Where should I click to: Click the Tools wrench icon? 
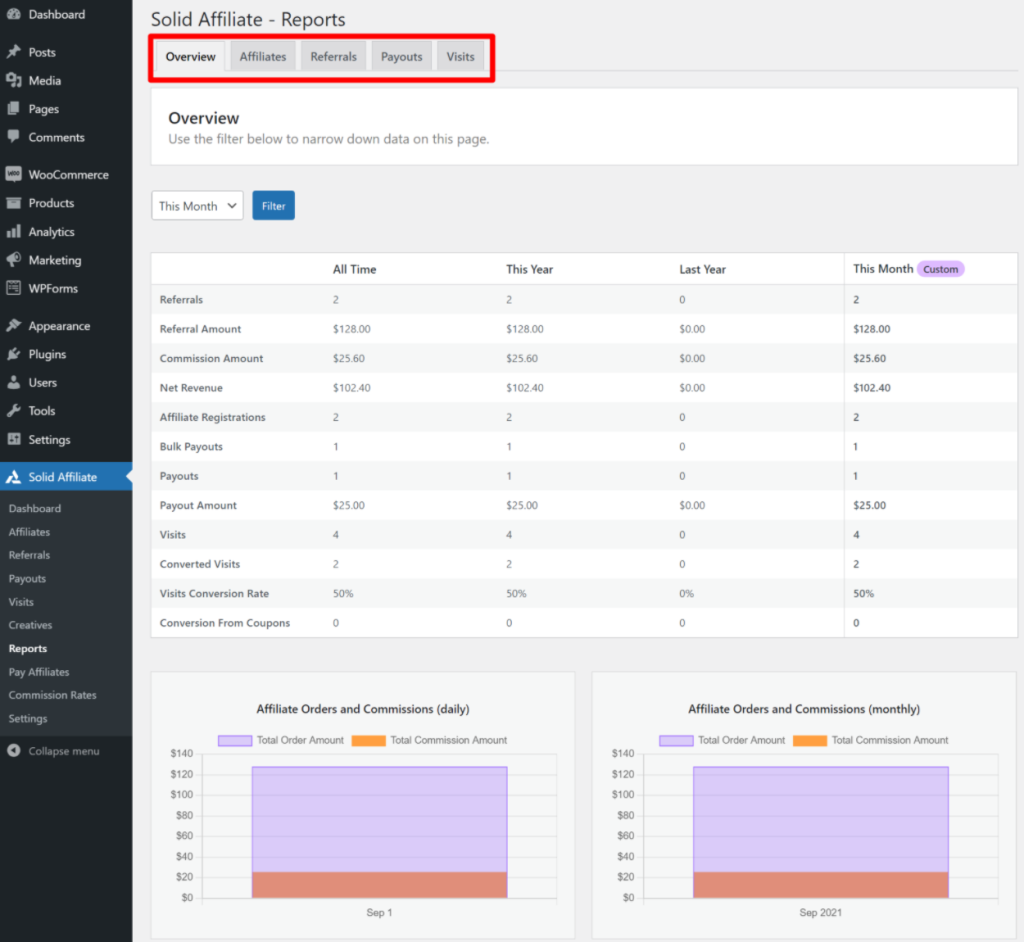(x=14, y=410)
